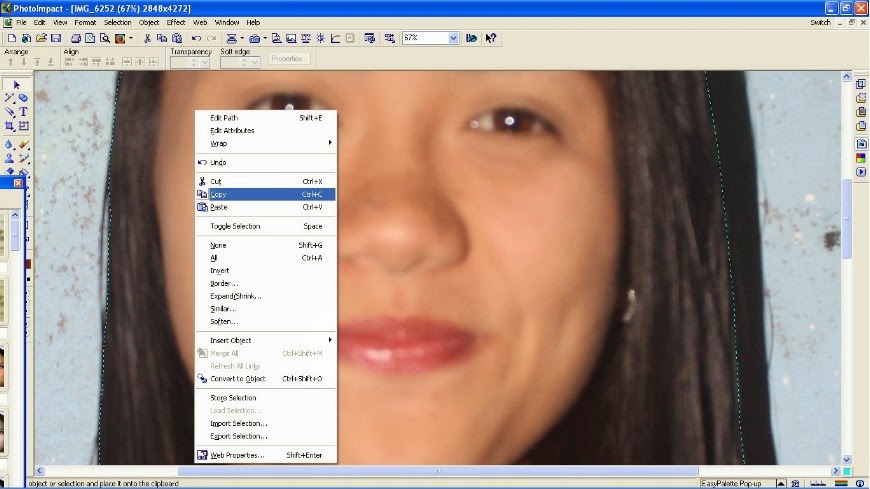Screen dimensions: 870x489
Task: Click the Open folder toolbar icon
Action: [x=41, y=38]
